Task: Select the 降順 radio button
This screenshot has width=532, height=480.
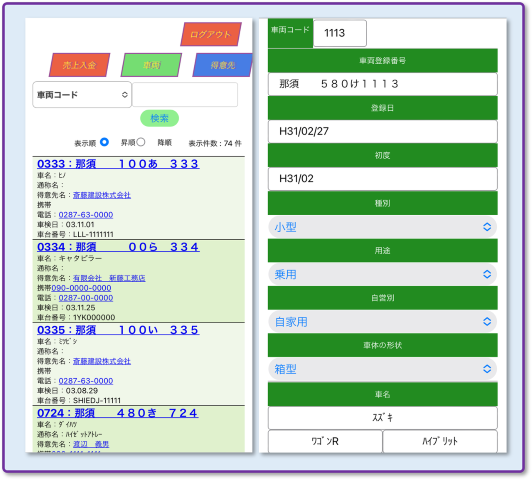Action: (x=141, y=142)
